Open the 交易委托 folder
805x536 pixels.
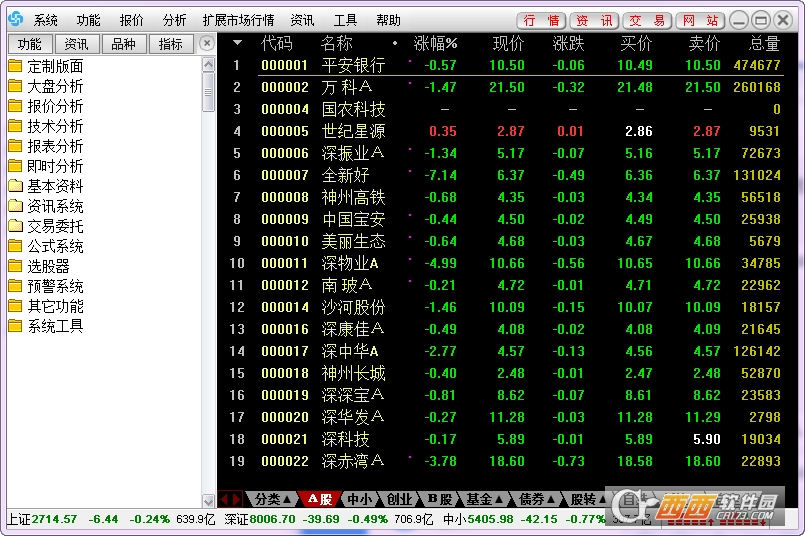tap(46, 226)
